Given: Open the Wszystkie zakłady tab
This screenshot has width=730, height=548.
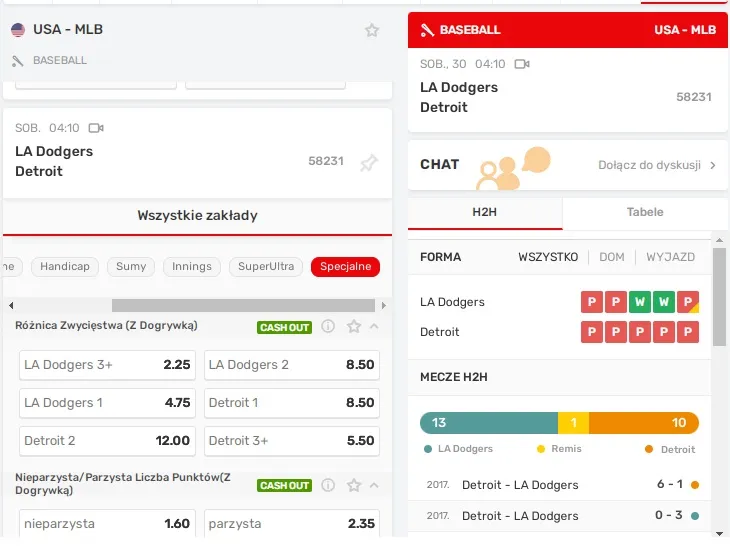Looking at the screenshot, I should [197, 216].
